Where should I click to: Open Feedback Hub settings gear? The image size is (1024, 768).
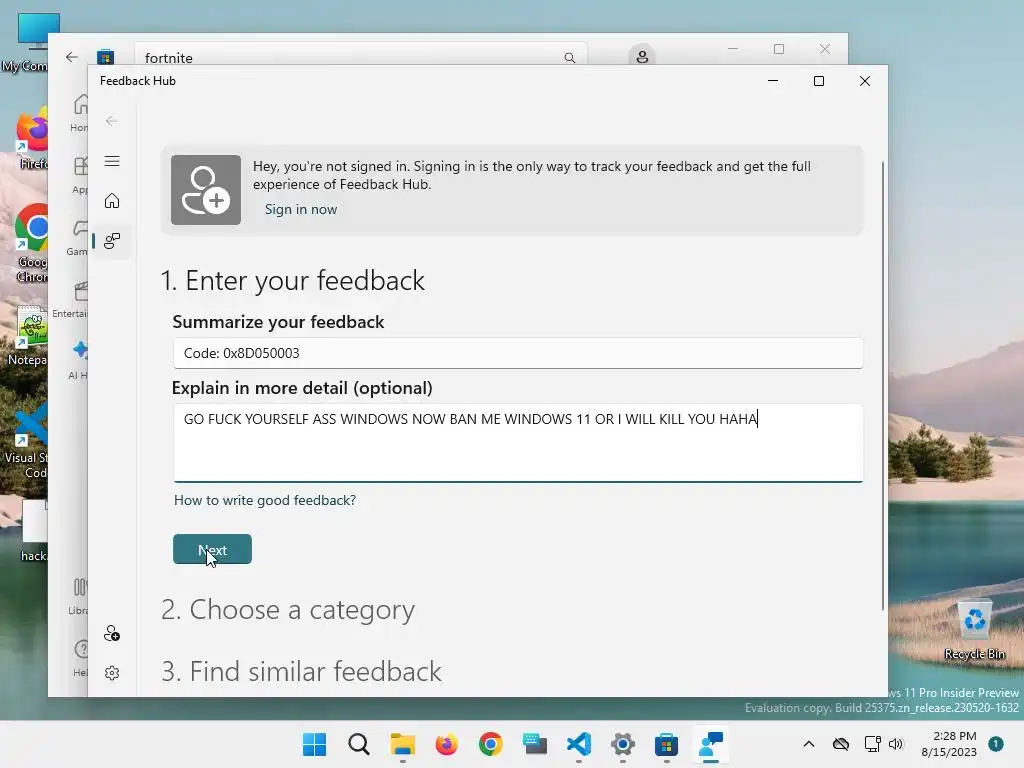pyautogui.click(x=112, y=673)
